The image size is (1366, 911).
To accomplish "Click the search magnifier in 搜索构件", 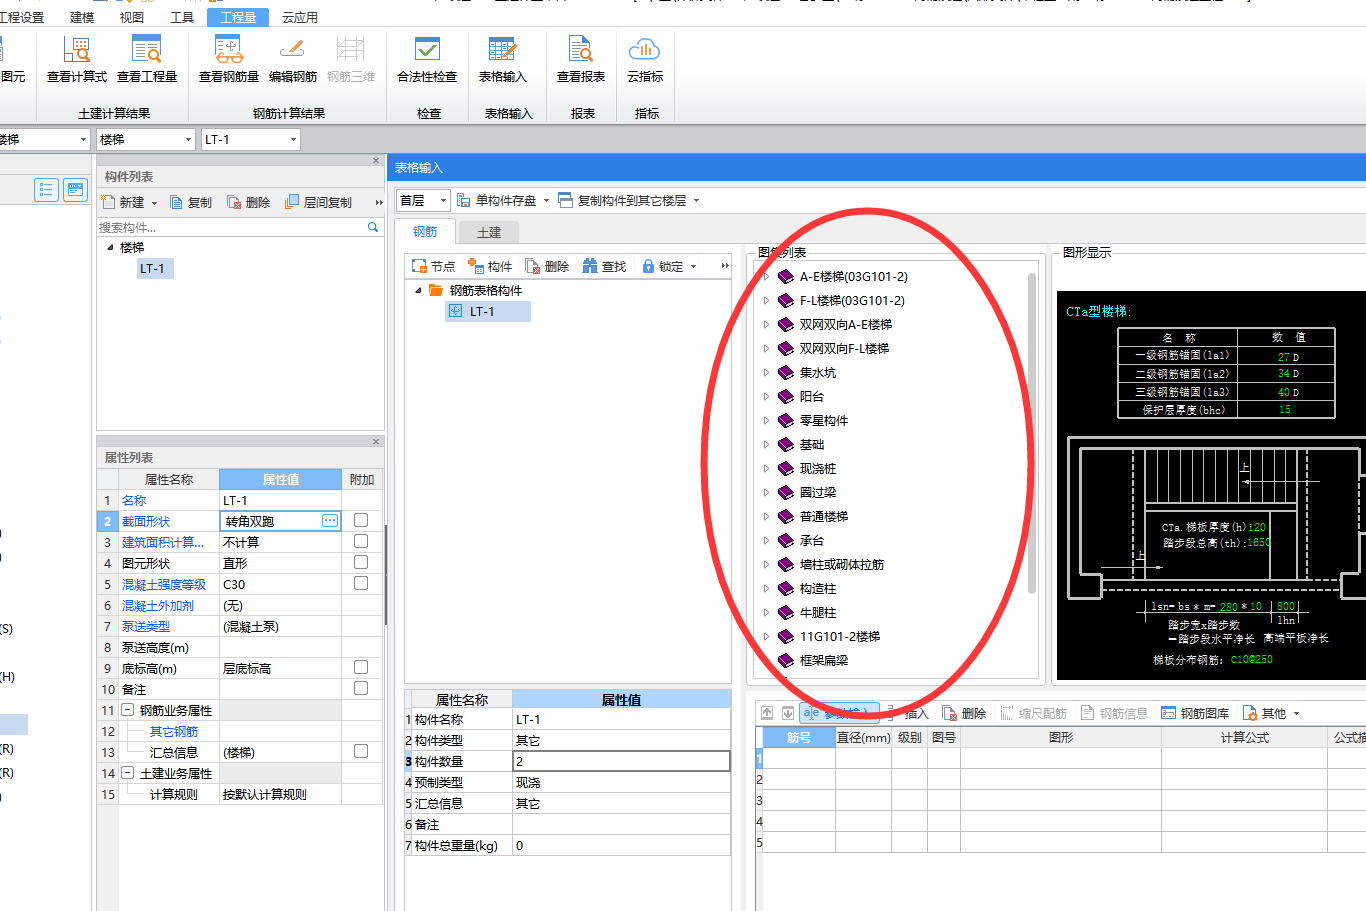I will (373, 227).
